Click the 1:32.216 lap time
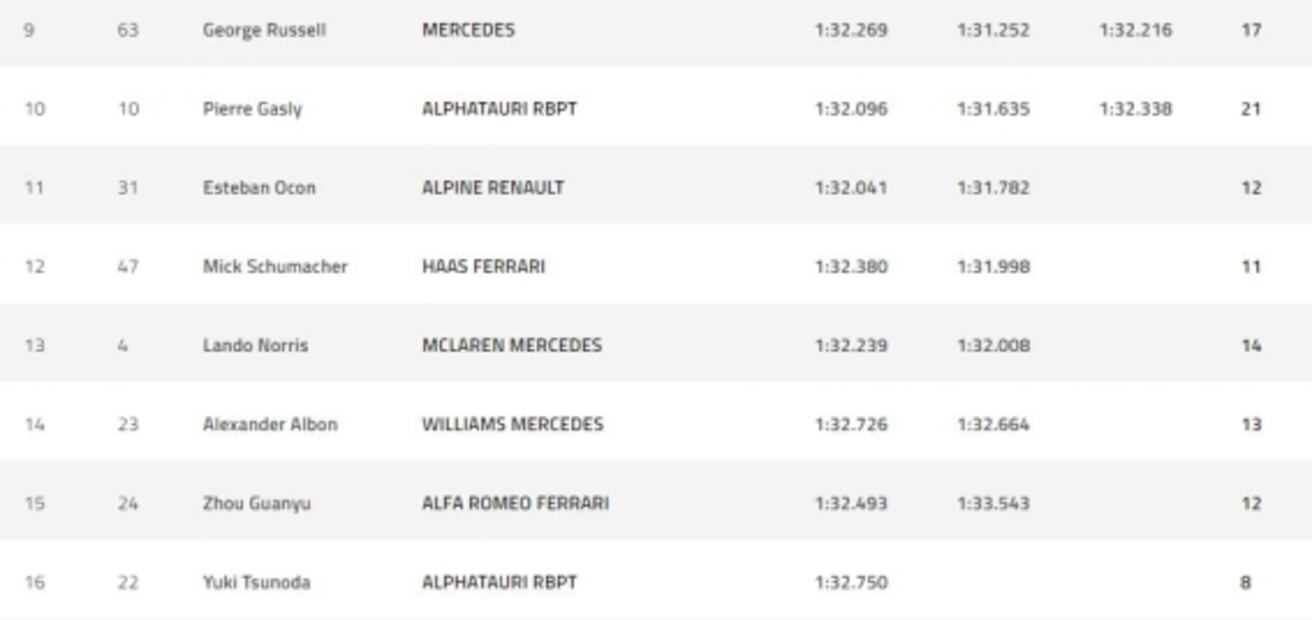This screenshot has width=1312, height=620. [1135, 30]
